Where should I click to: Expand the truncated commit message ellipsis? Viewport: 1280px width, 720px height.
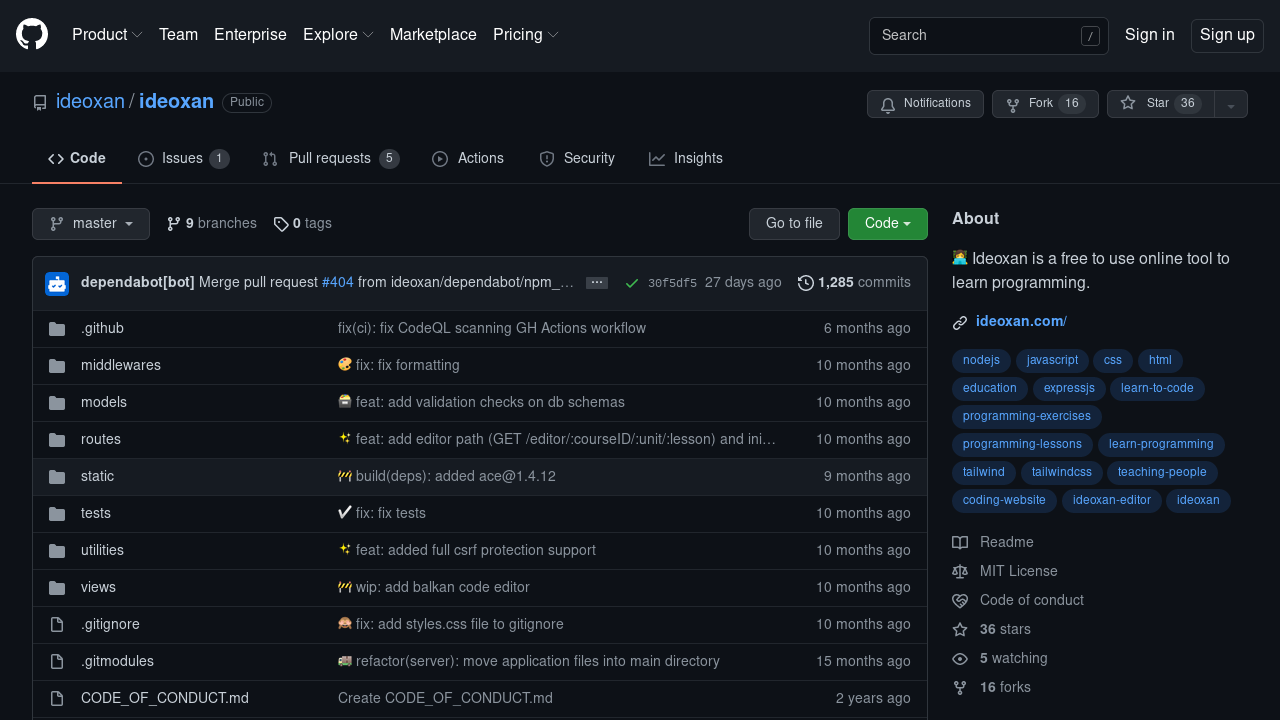tap(597, 282)
